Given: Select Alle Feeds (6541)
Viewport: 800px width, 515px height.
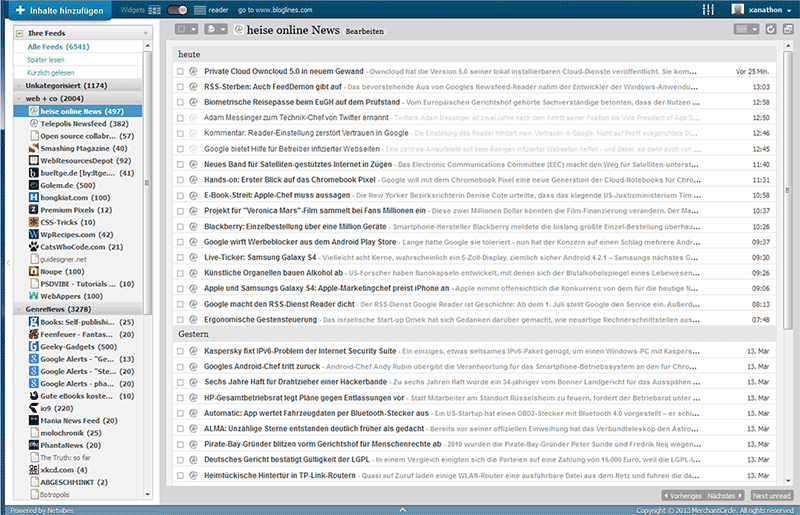Looking at the screenshot, I should tap(58, 46).
